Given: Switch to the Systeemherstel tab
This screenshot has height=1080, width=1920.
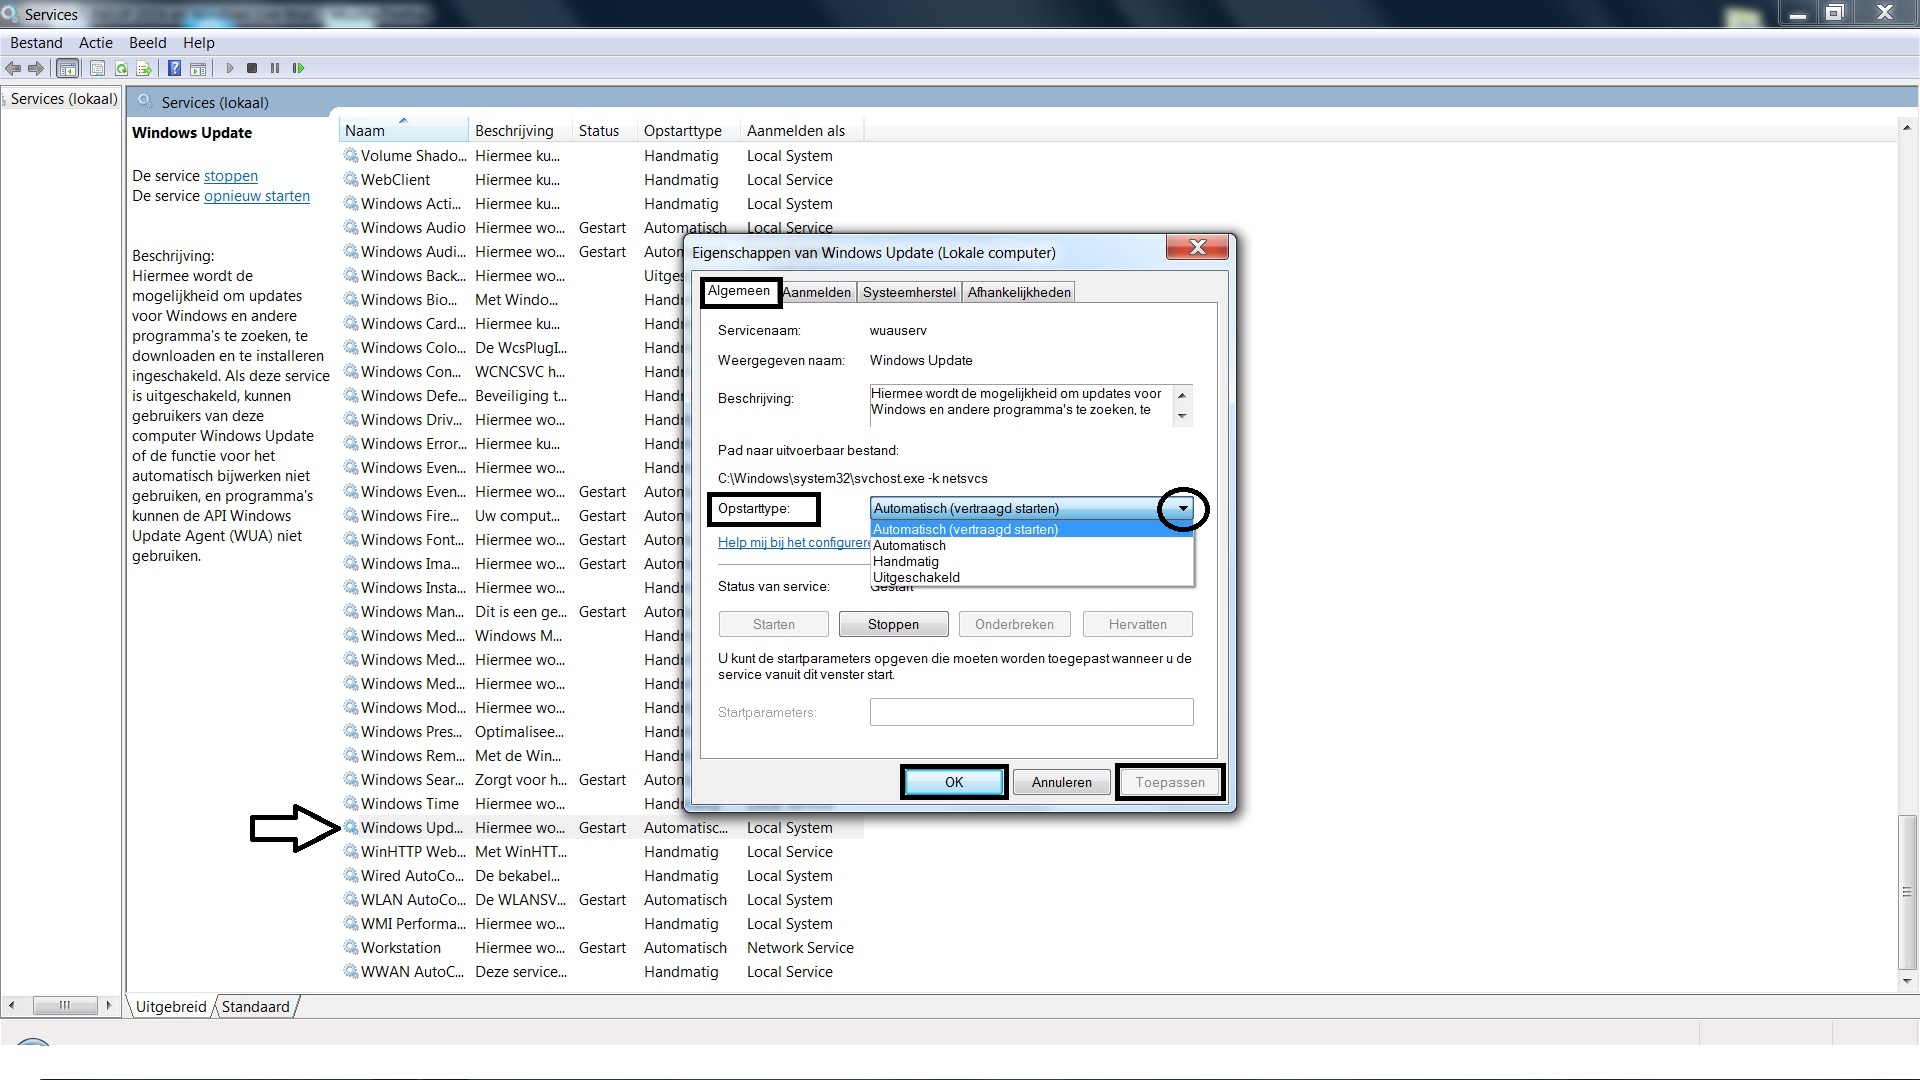Looking at the screenshot, I should [909, 292].
